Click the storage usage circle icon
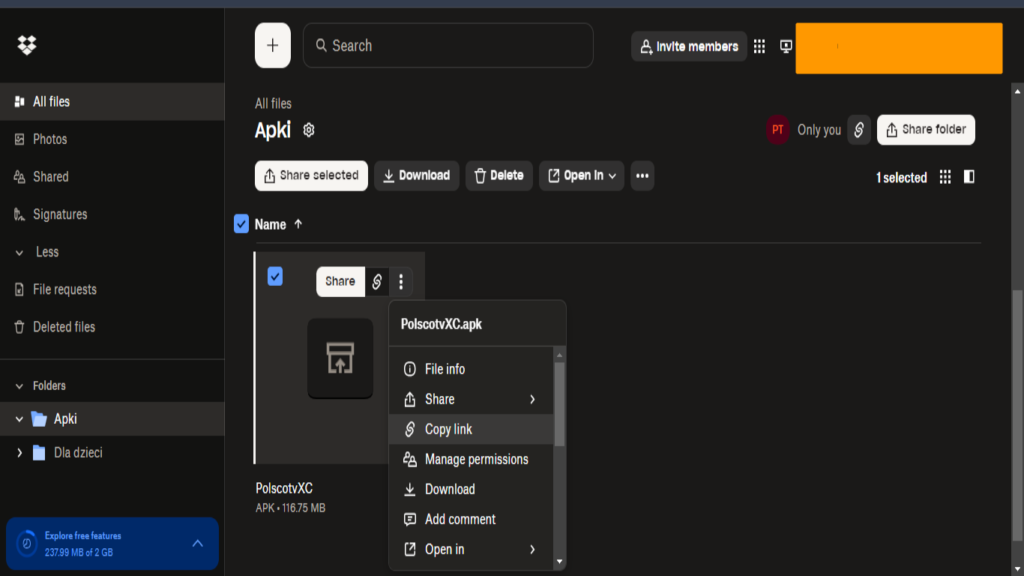 tap(27, 543)
